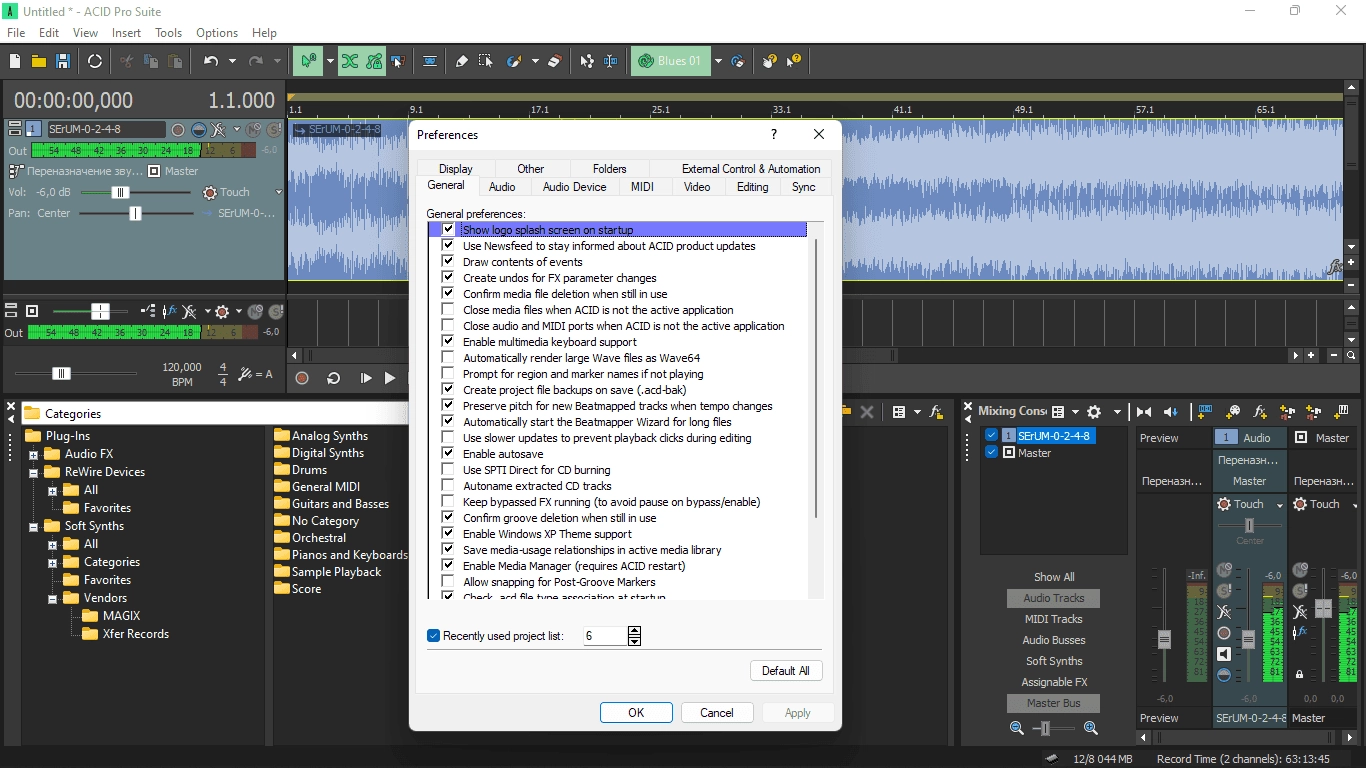Open the Groove Blues 01 dropdown arrow
Screen dimensions: 1366x768
point(718,61)
